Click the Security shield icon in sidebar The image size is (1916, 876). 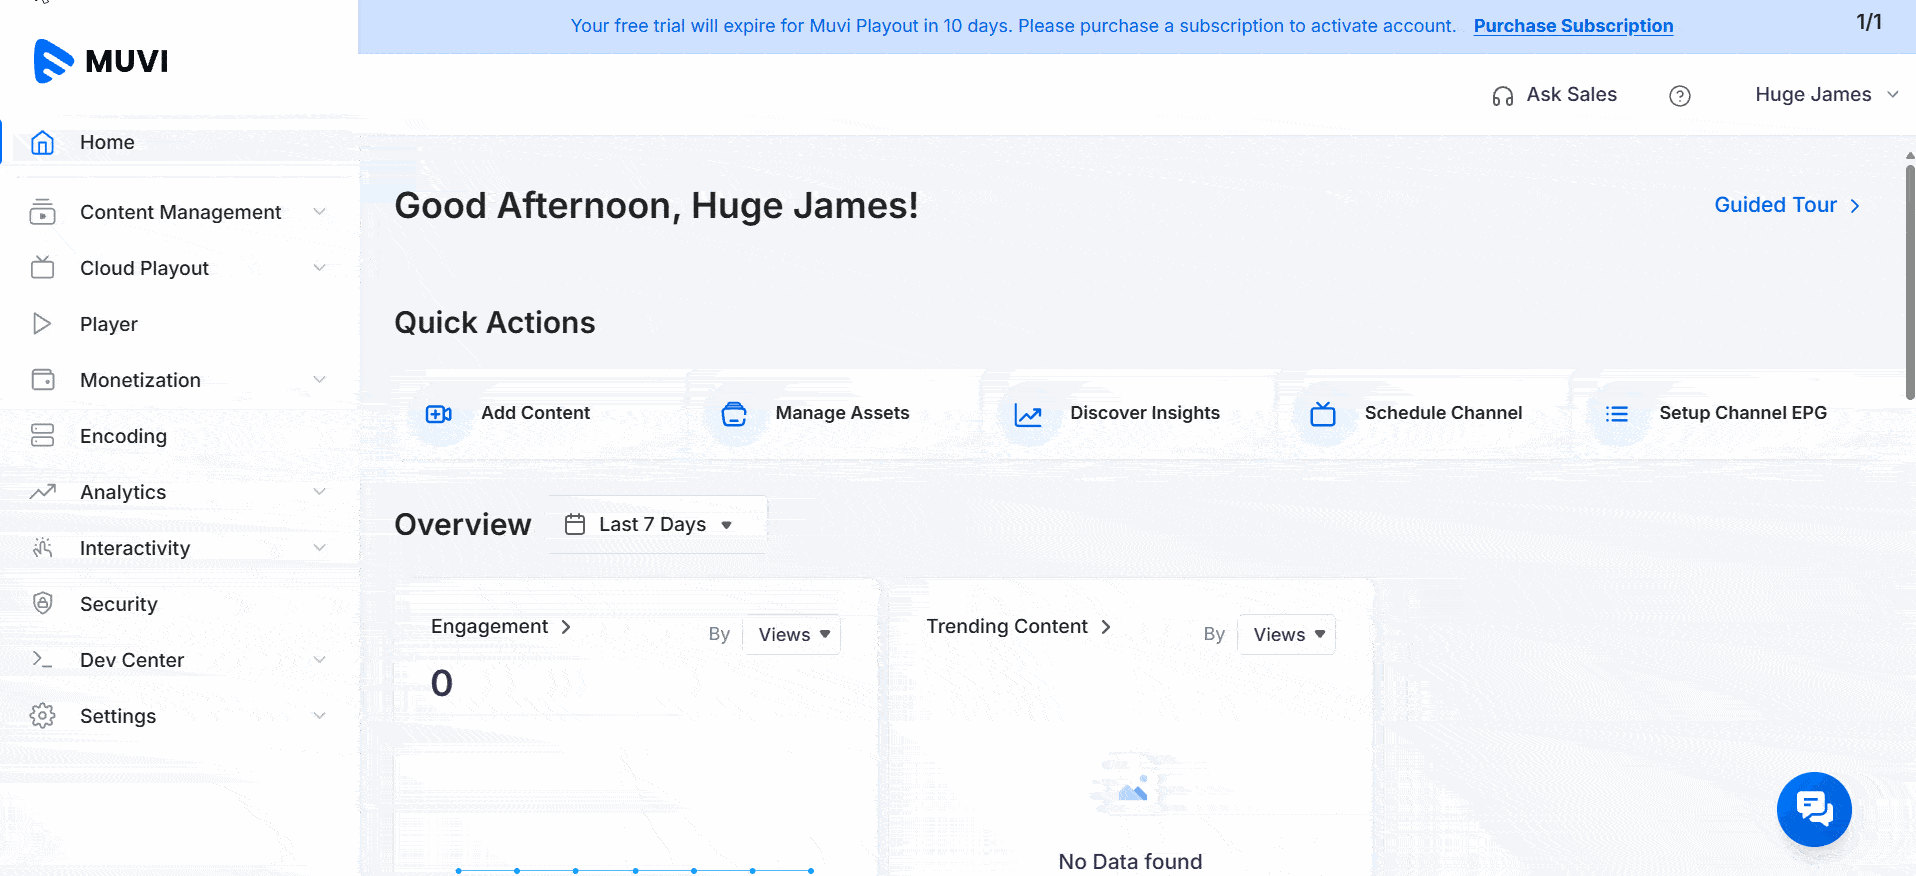click(42, 603)
